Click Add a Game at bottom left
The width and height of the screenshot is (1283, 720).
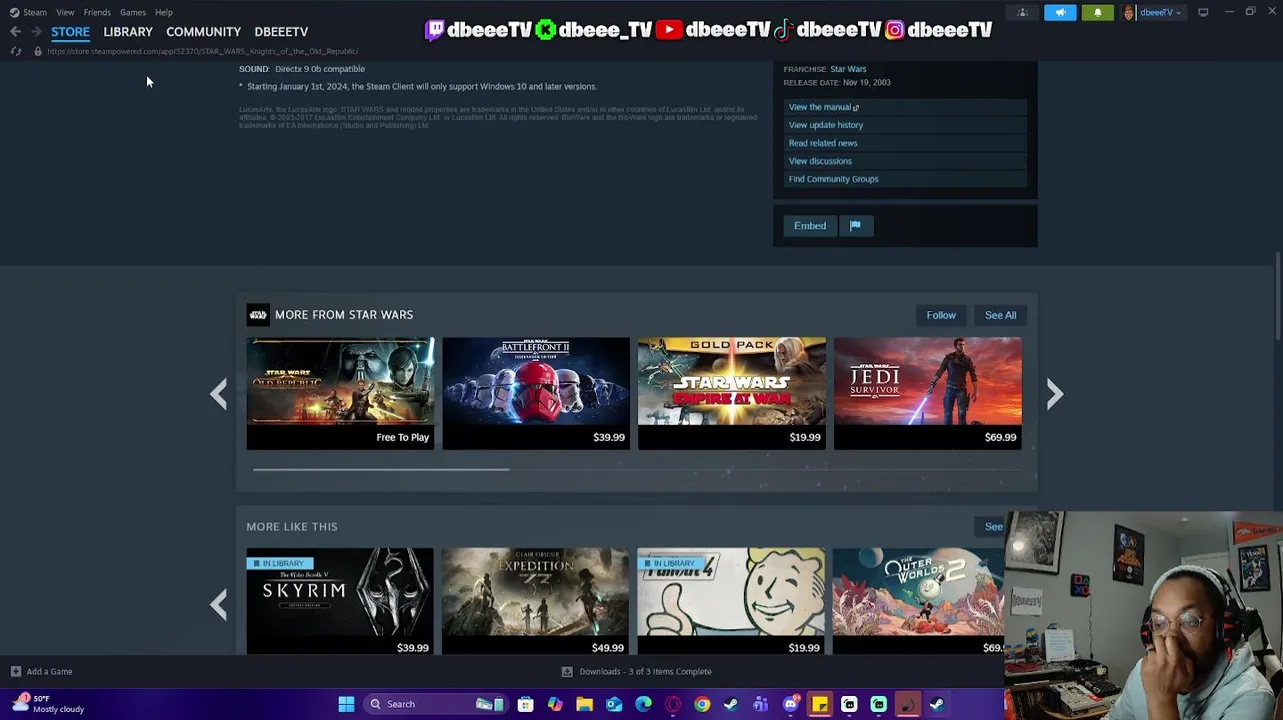pos(49,672)
